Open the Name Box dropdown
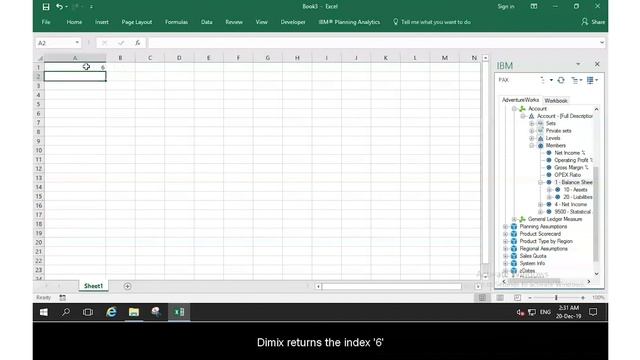Image resolution: width=640 pixels, height=360 pixels. coord(77,43)
